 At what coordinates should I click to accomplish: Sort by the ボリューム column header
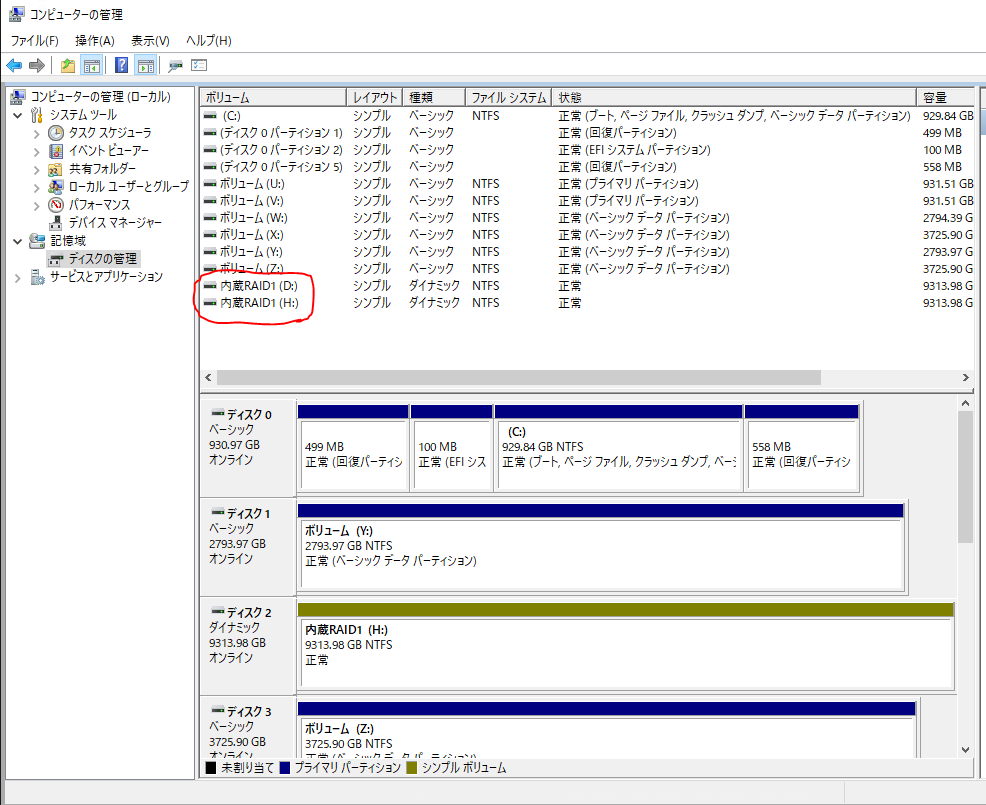point(274,97)
